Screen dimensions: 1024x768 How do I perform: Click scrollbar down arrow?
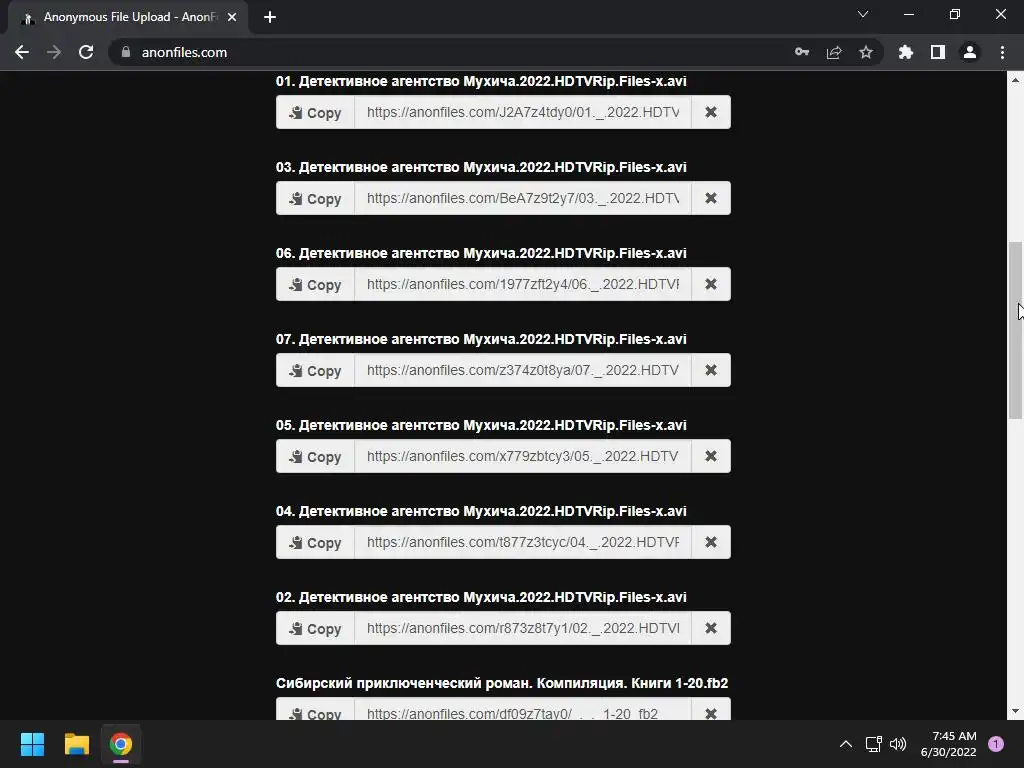[x=1015, y=711]
